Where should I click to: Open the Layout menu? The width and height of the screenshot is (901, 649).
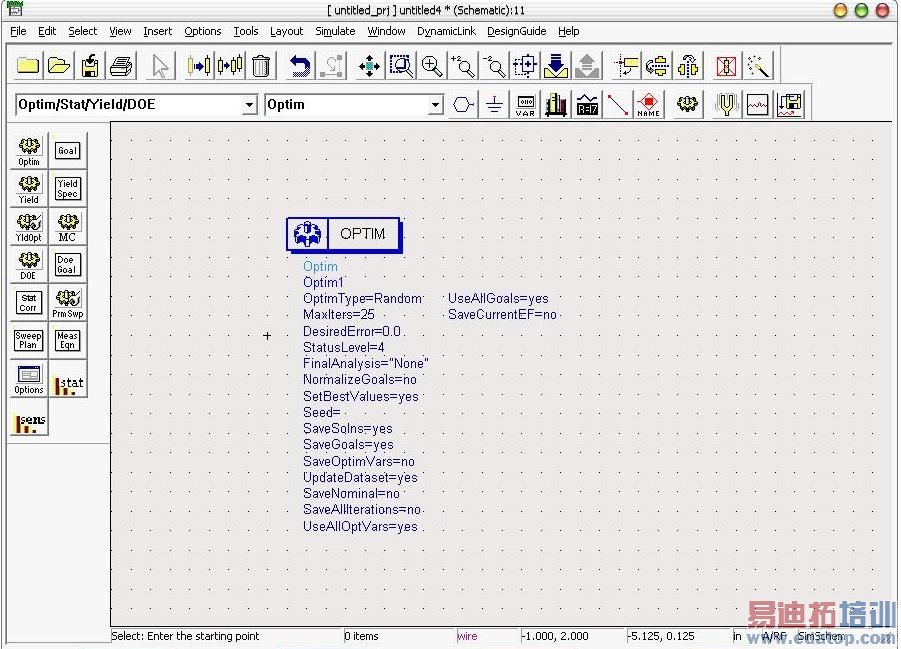pyautogui.click(x=286, y=31)
